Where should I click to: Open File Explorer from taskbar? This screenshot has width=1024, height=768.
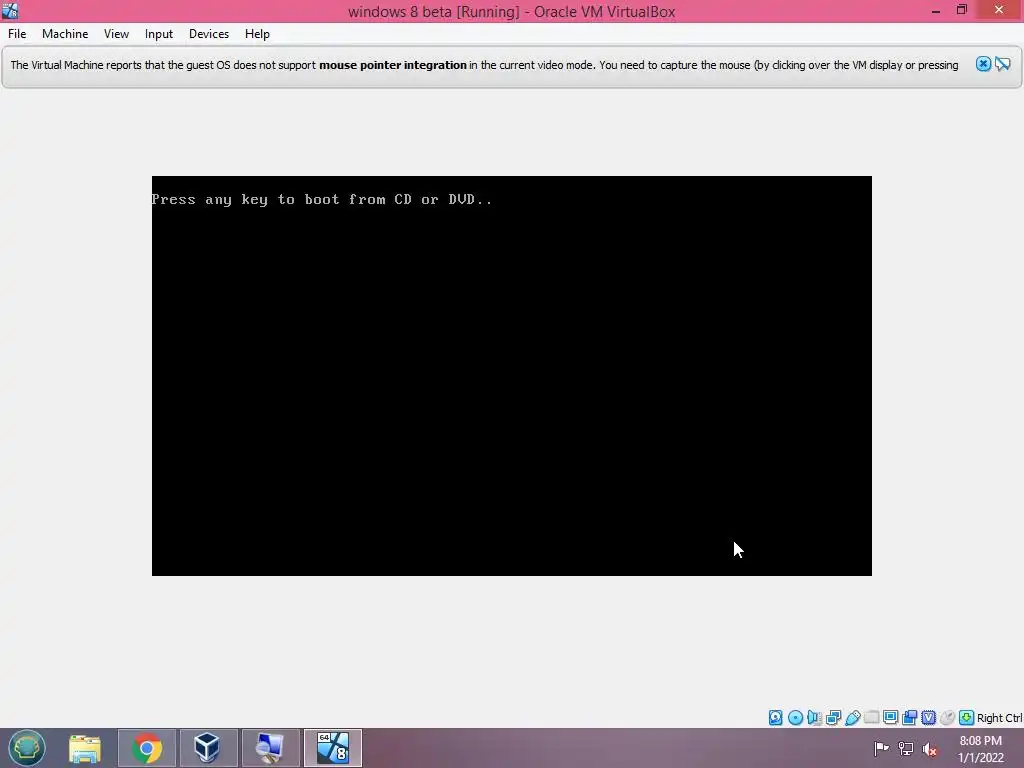click(x=85, y=748)
